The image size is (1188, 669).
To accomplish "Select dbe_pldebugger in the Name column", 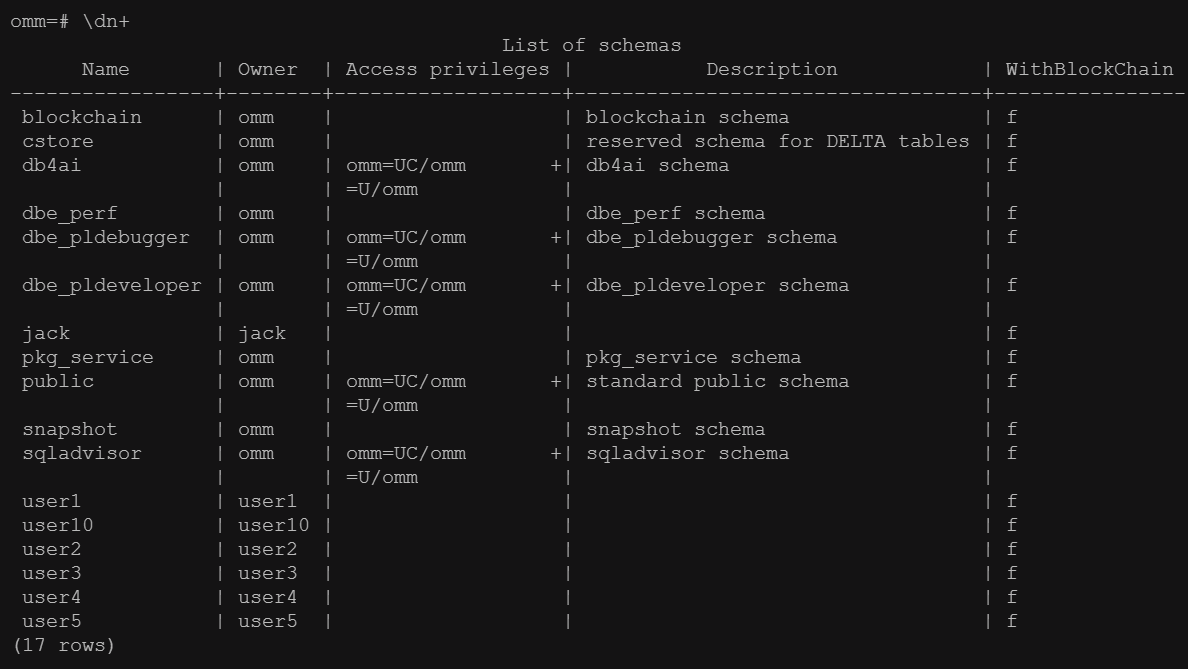I will (105, 237).
